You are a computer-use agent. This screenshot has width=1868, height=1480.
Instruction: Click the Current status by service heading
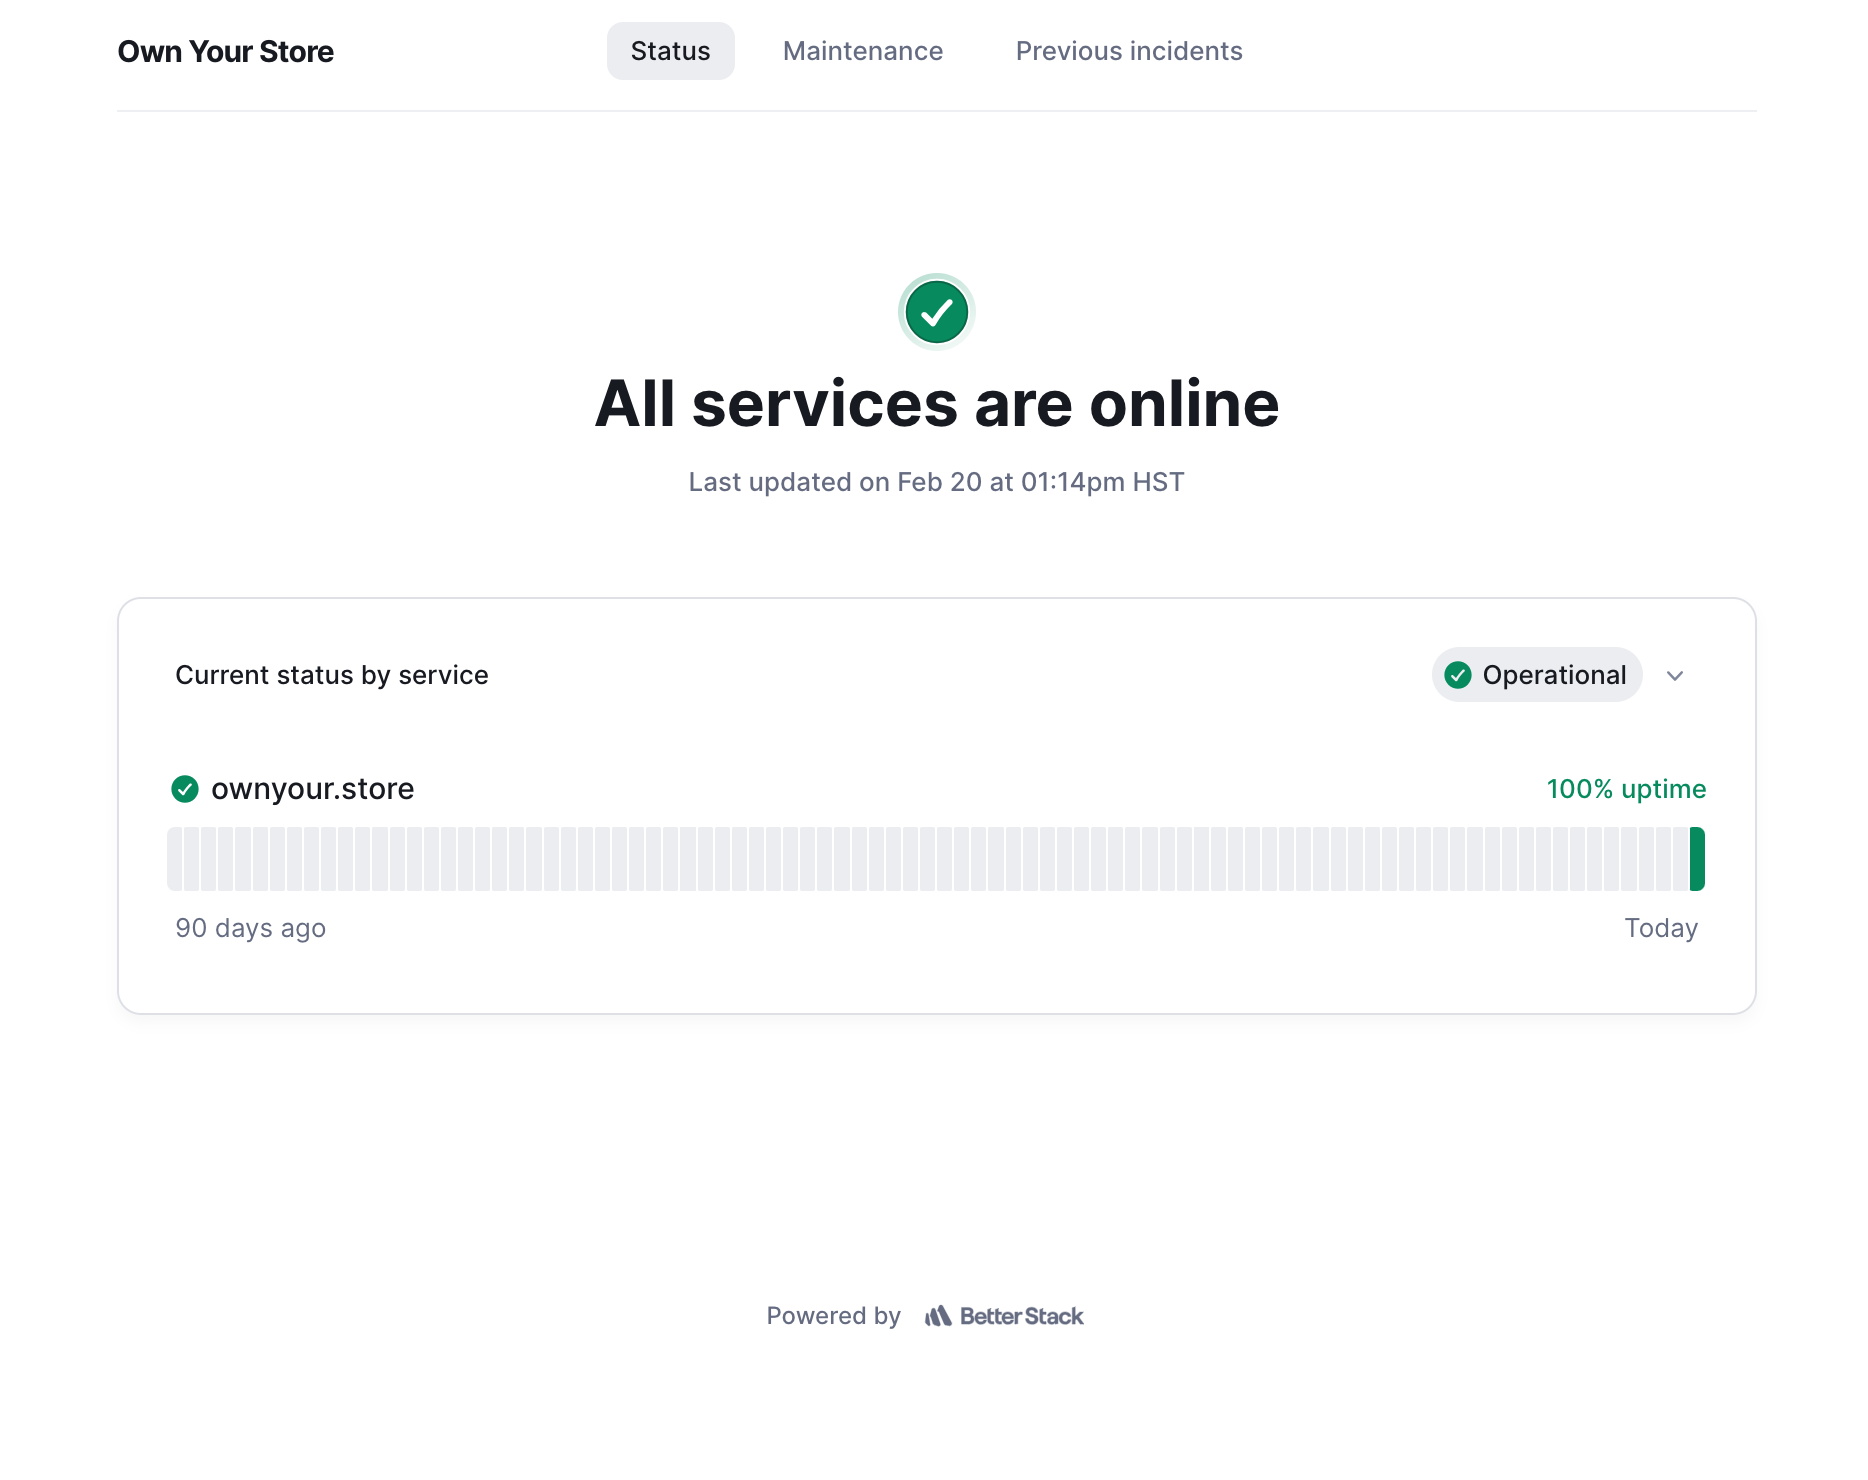pos(332,675)
